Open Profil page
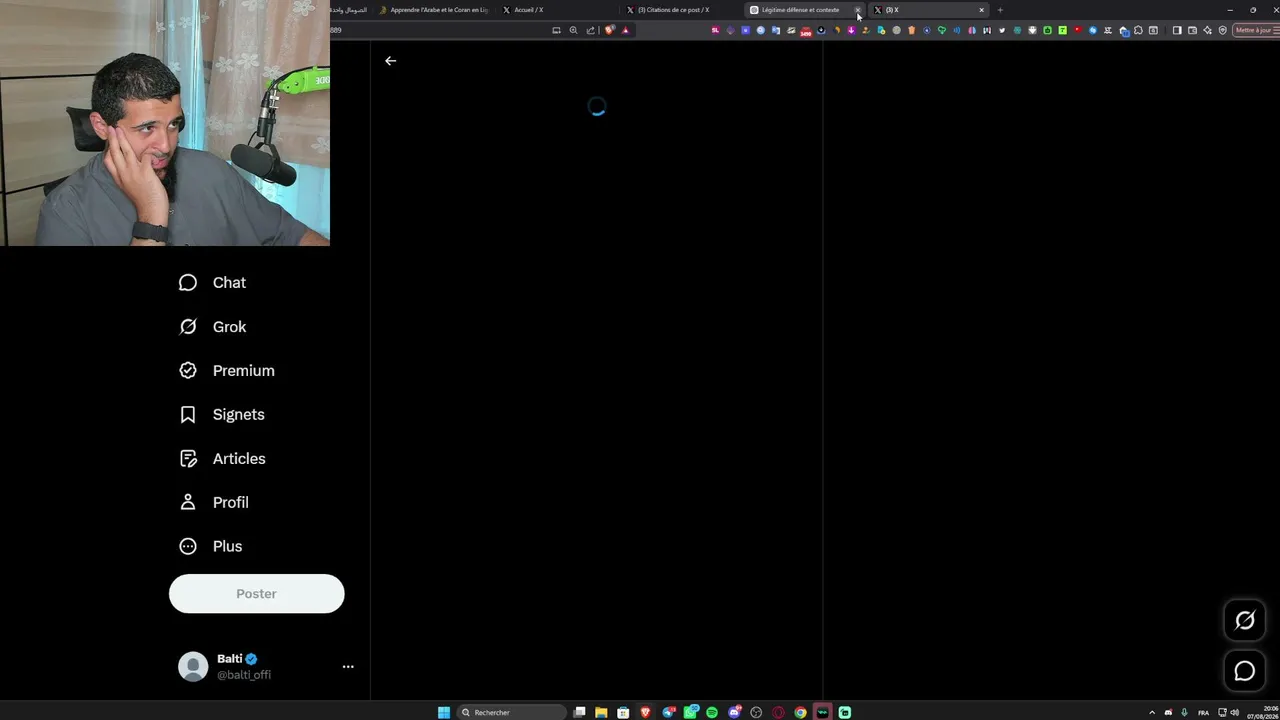The height and width of the screenshot is (720, 1280). coord(213,503)
